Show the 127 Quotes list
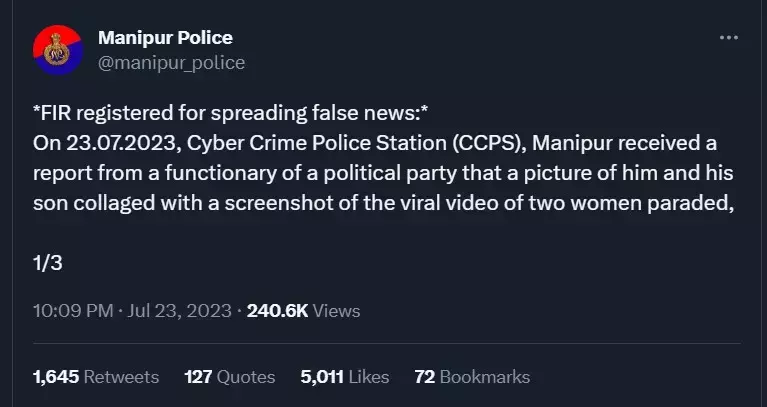The width and height of the screenshot is (767, 407). [x=230, y=377]
